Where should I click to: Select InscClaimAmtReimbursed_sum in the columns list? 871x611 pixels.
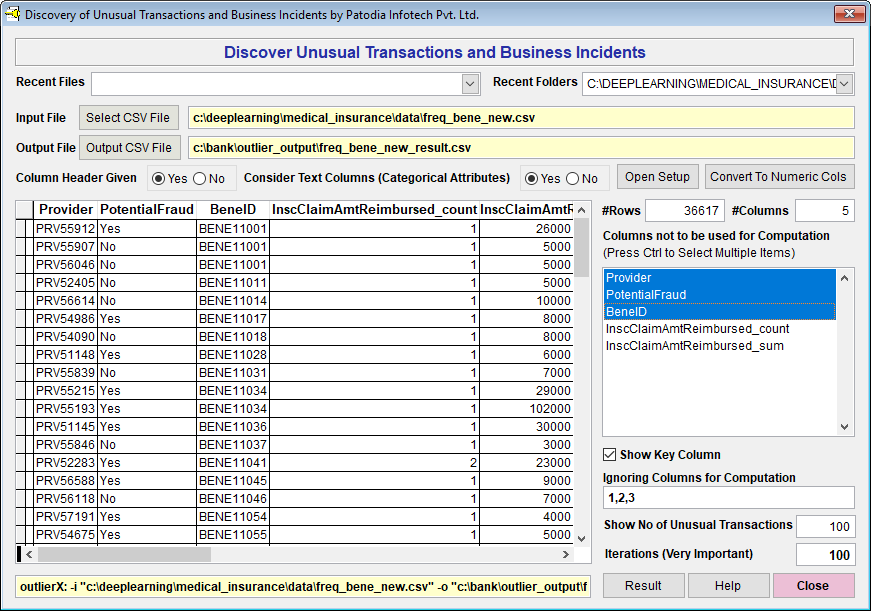click(694, 346)
